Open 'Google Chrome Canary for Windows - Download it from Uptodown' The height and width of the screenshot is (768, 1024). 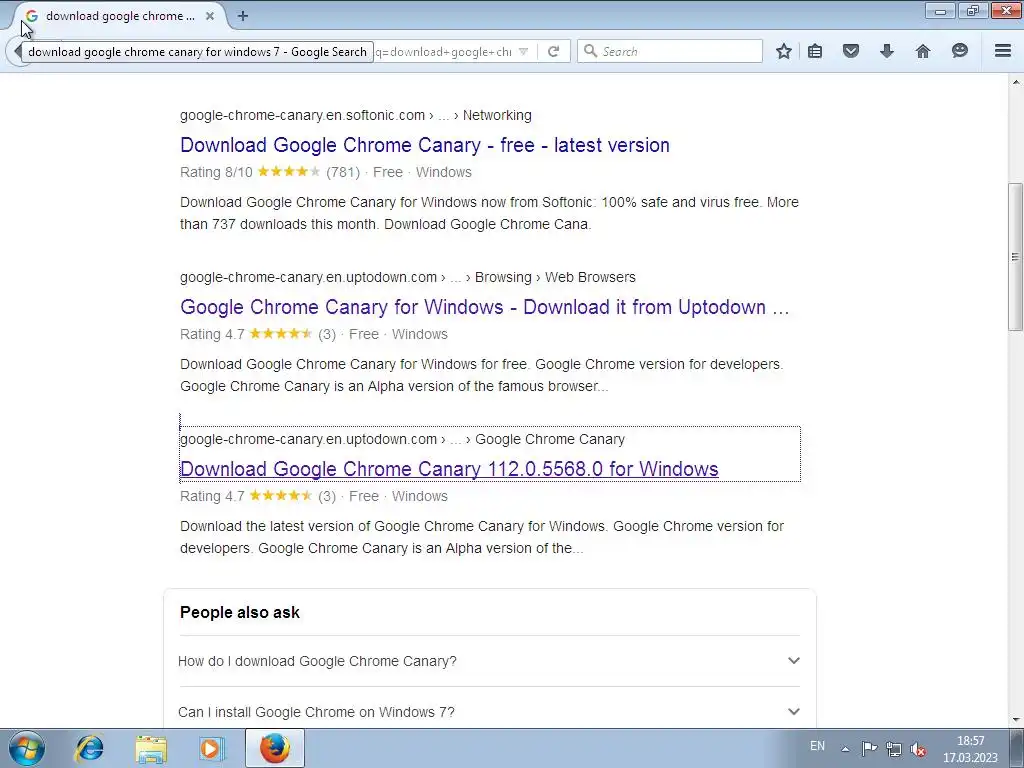[485, 307]
